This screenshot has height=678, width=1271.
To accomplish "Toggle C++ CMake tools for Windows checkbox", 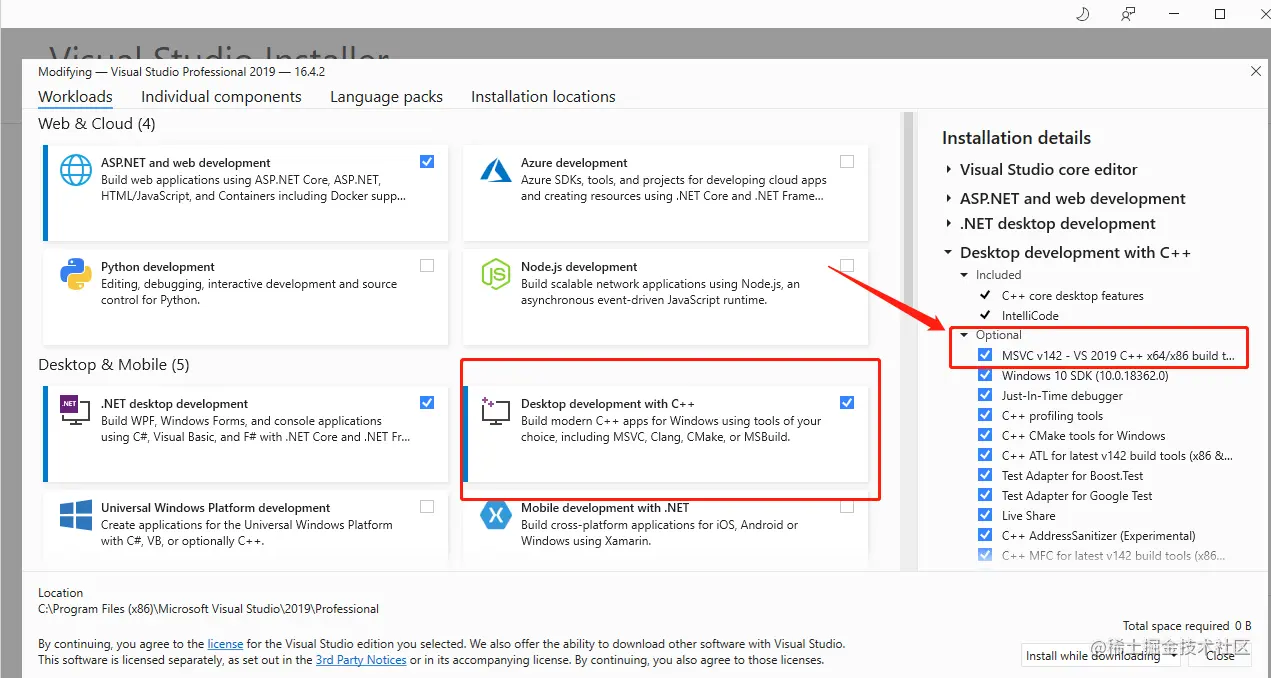I will coord(985,435).
